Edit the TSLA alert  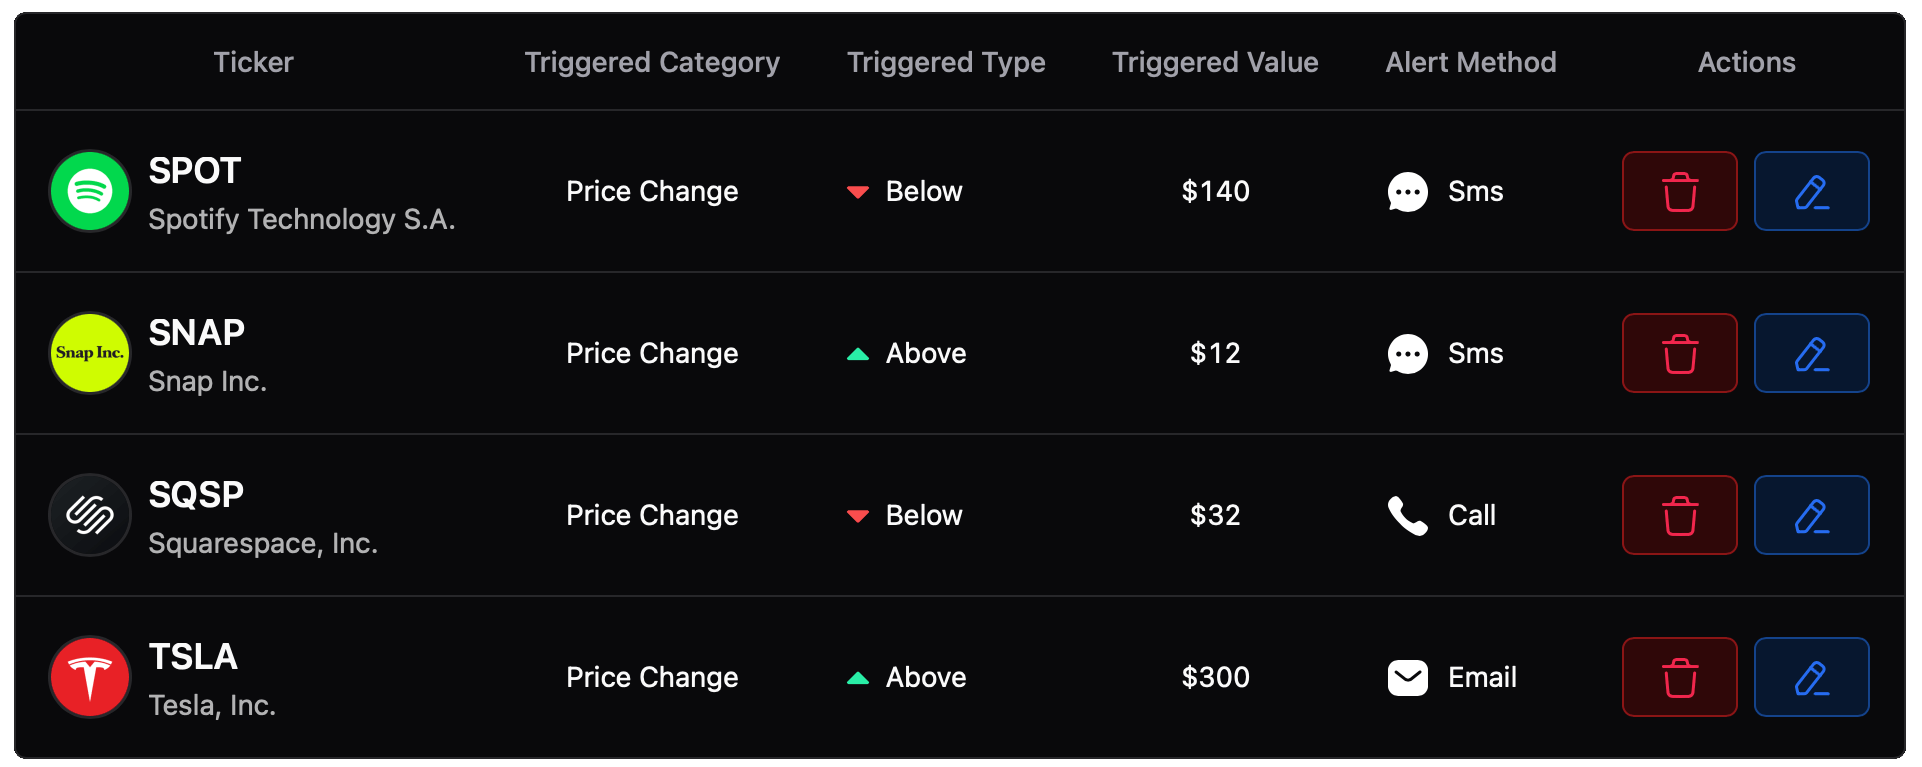pyautogui.click(x=1811, y=677)
